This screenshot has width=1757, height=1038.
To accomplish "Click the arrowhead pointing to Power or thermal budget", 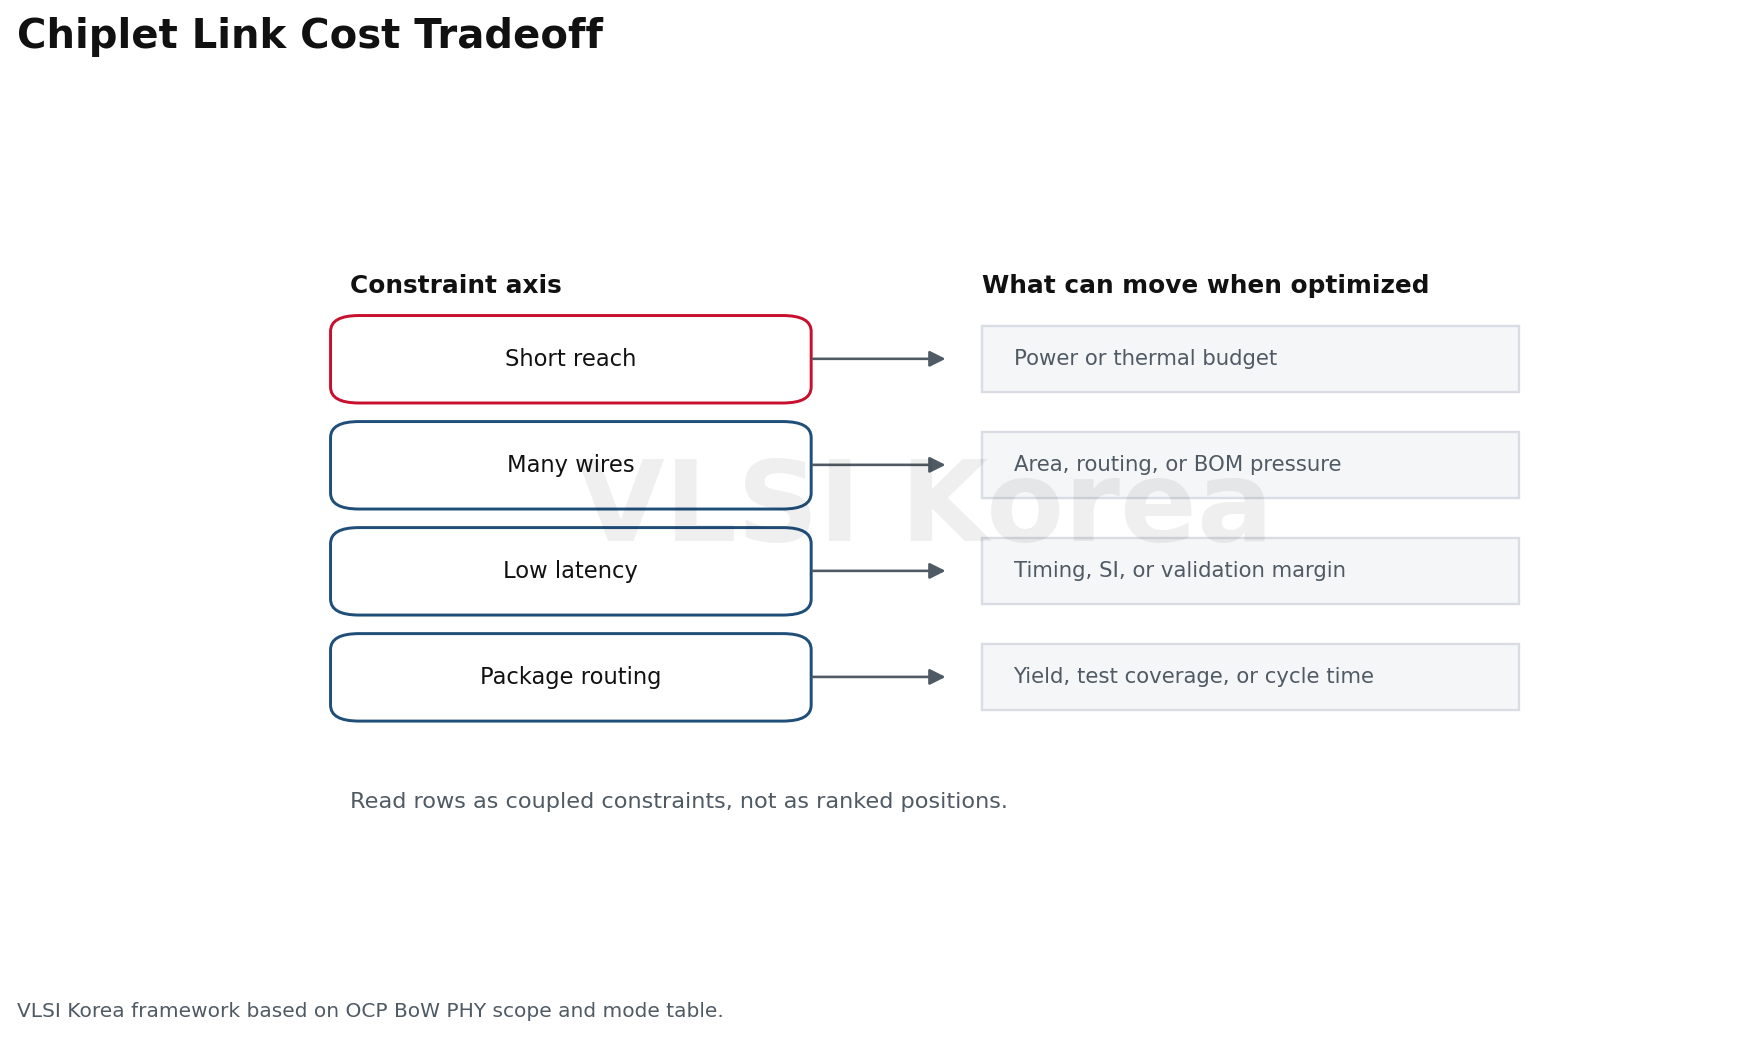I will pos(936,359).
